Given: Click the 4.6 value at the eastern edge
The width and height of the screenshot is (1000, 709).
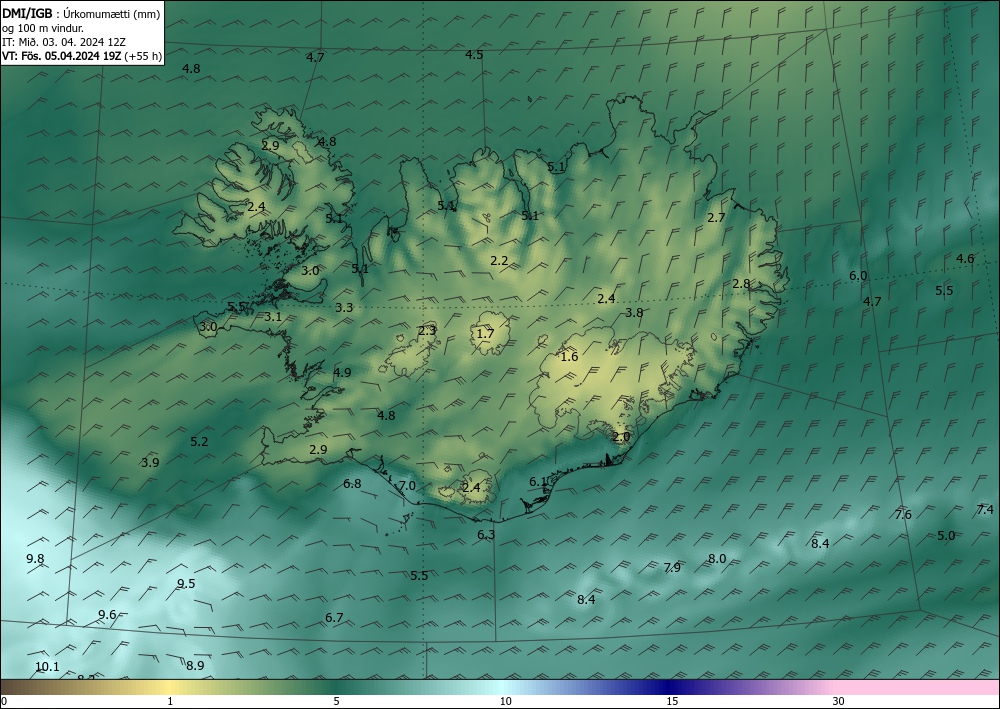Looking at the screenshot, I should (965, 258).
